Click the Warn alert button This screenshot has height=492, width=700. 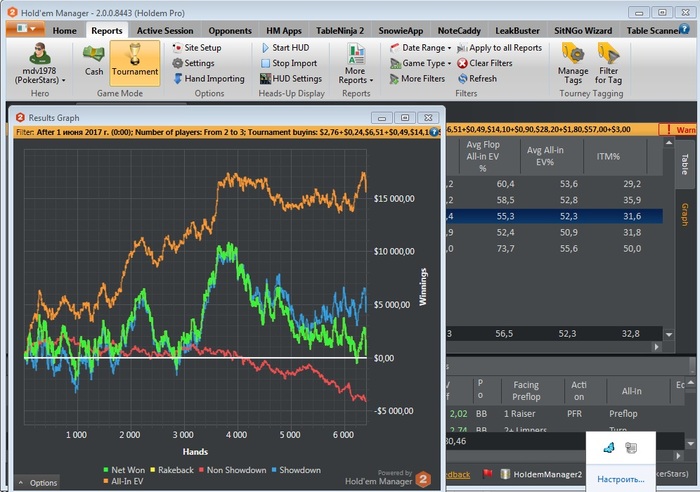[678, 129]
